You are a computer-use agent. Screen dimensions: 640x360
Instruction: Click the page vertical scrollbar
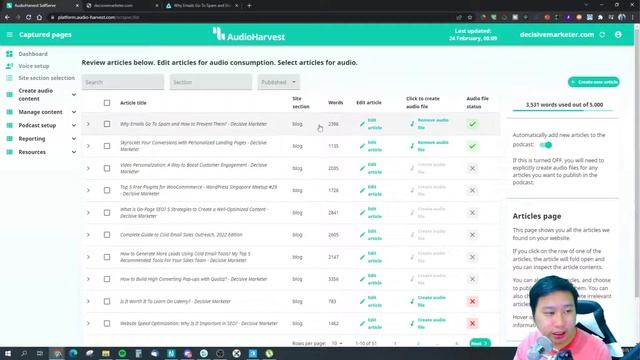[637, 163]
